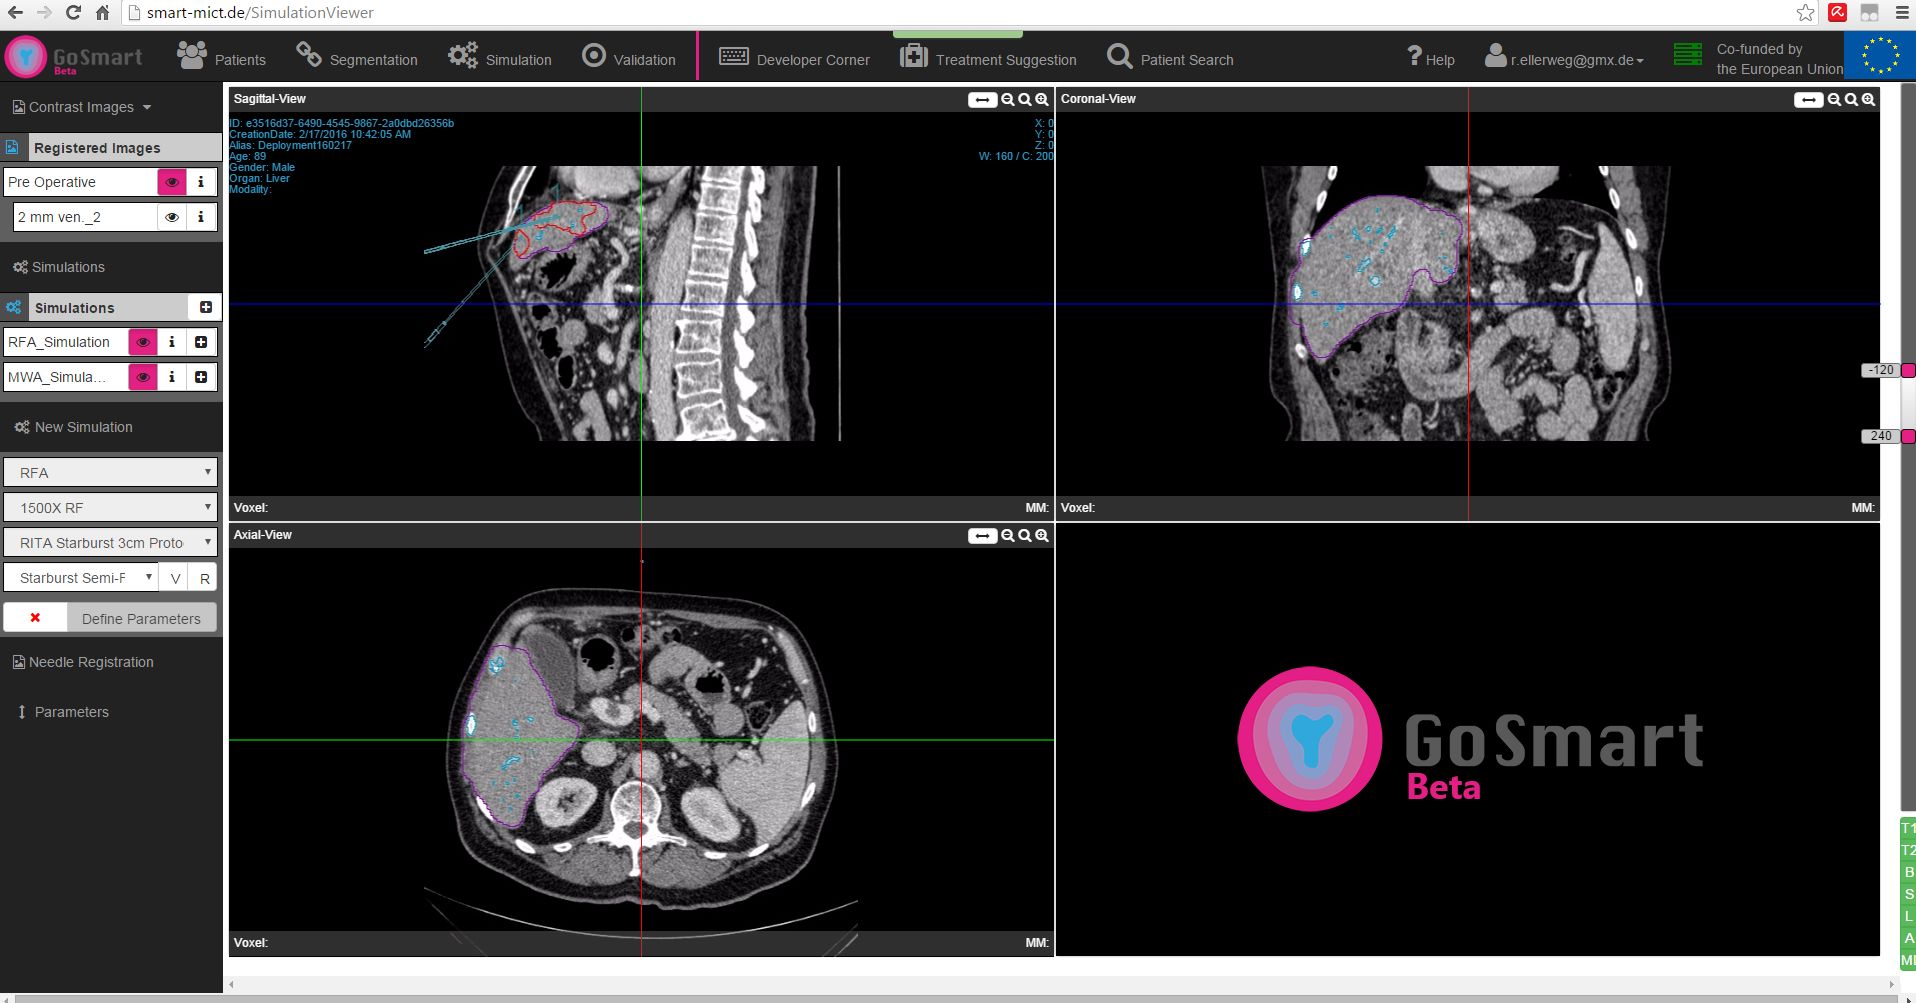Click Coronal-View horizontal arrow button
Screen dimensions: 1916x1003
click(x=1808, y=100)
